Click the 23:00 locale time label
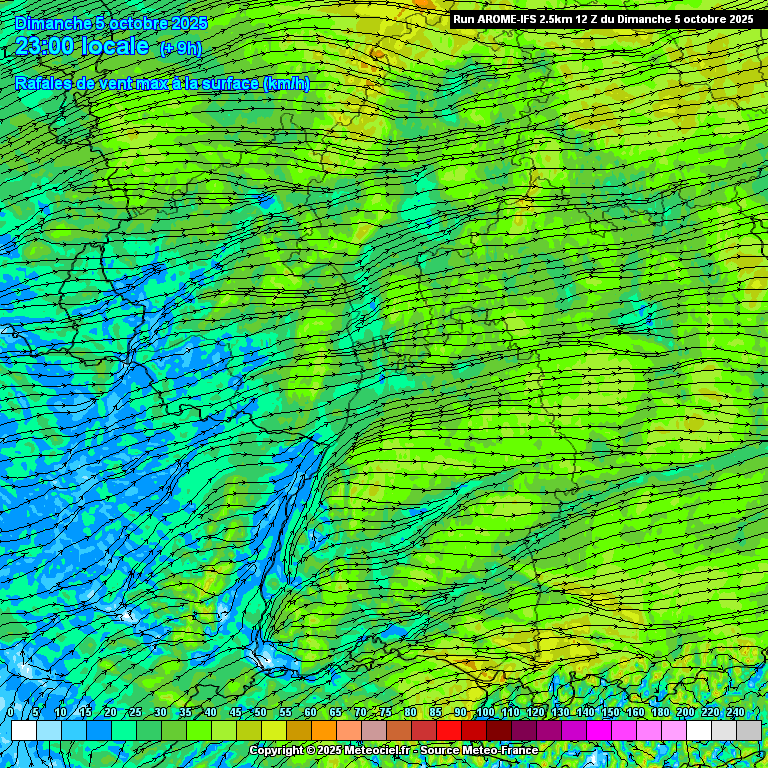This screenshot has height=768, width=768. pos(83,47)
